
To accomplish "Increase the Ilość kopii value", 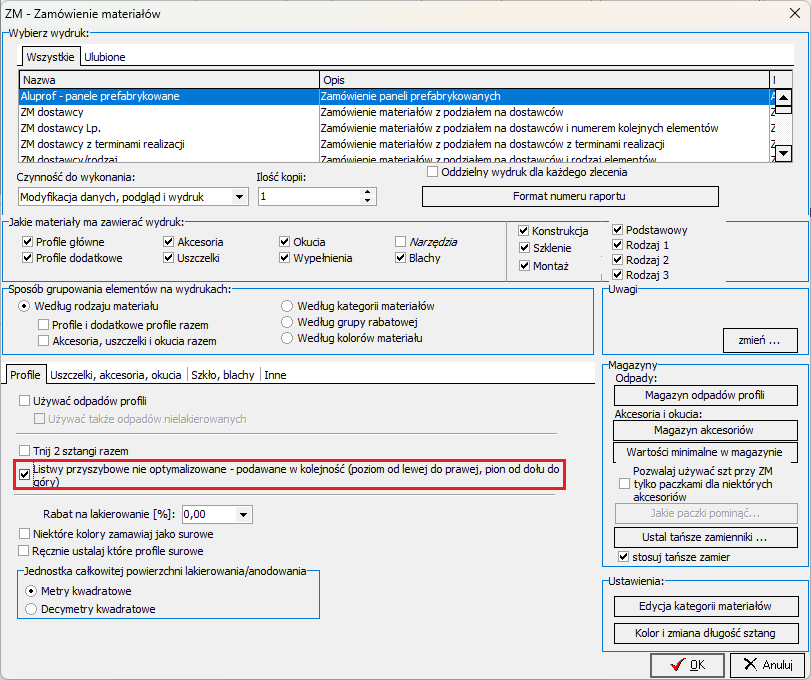I will pos(368,192).
